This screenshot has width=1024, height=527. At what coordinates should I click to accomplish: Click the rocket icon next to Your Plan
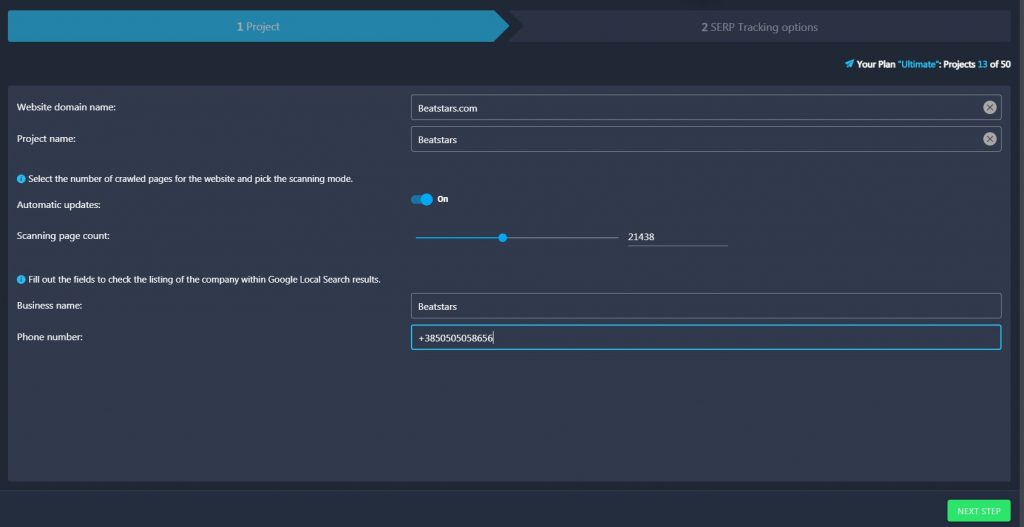[849, 64]
